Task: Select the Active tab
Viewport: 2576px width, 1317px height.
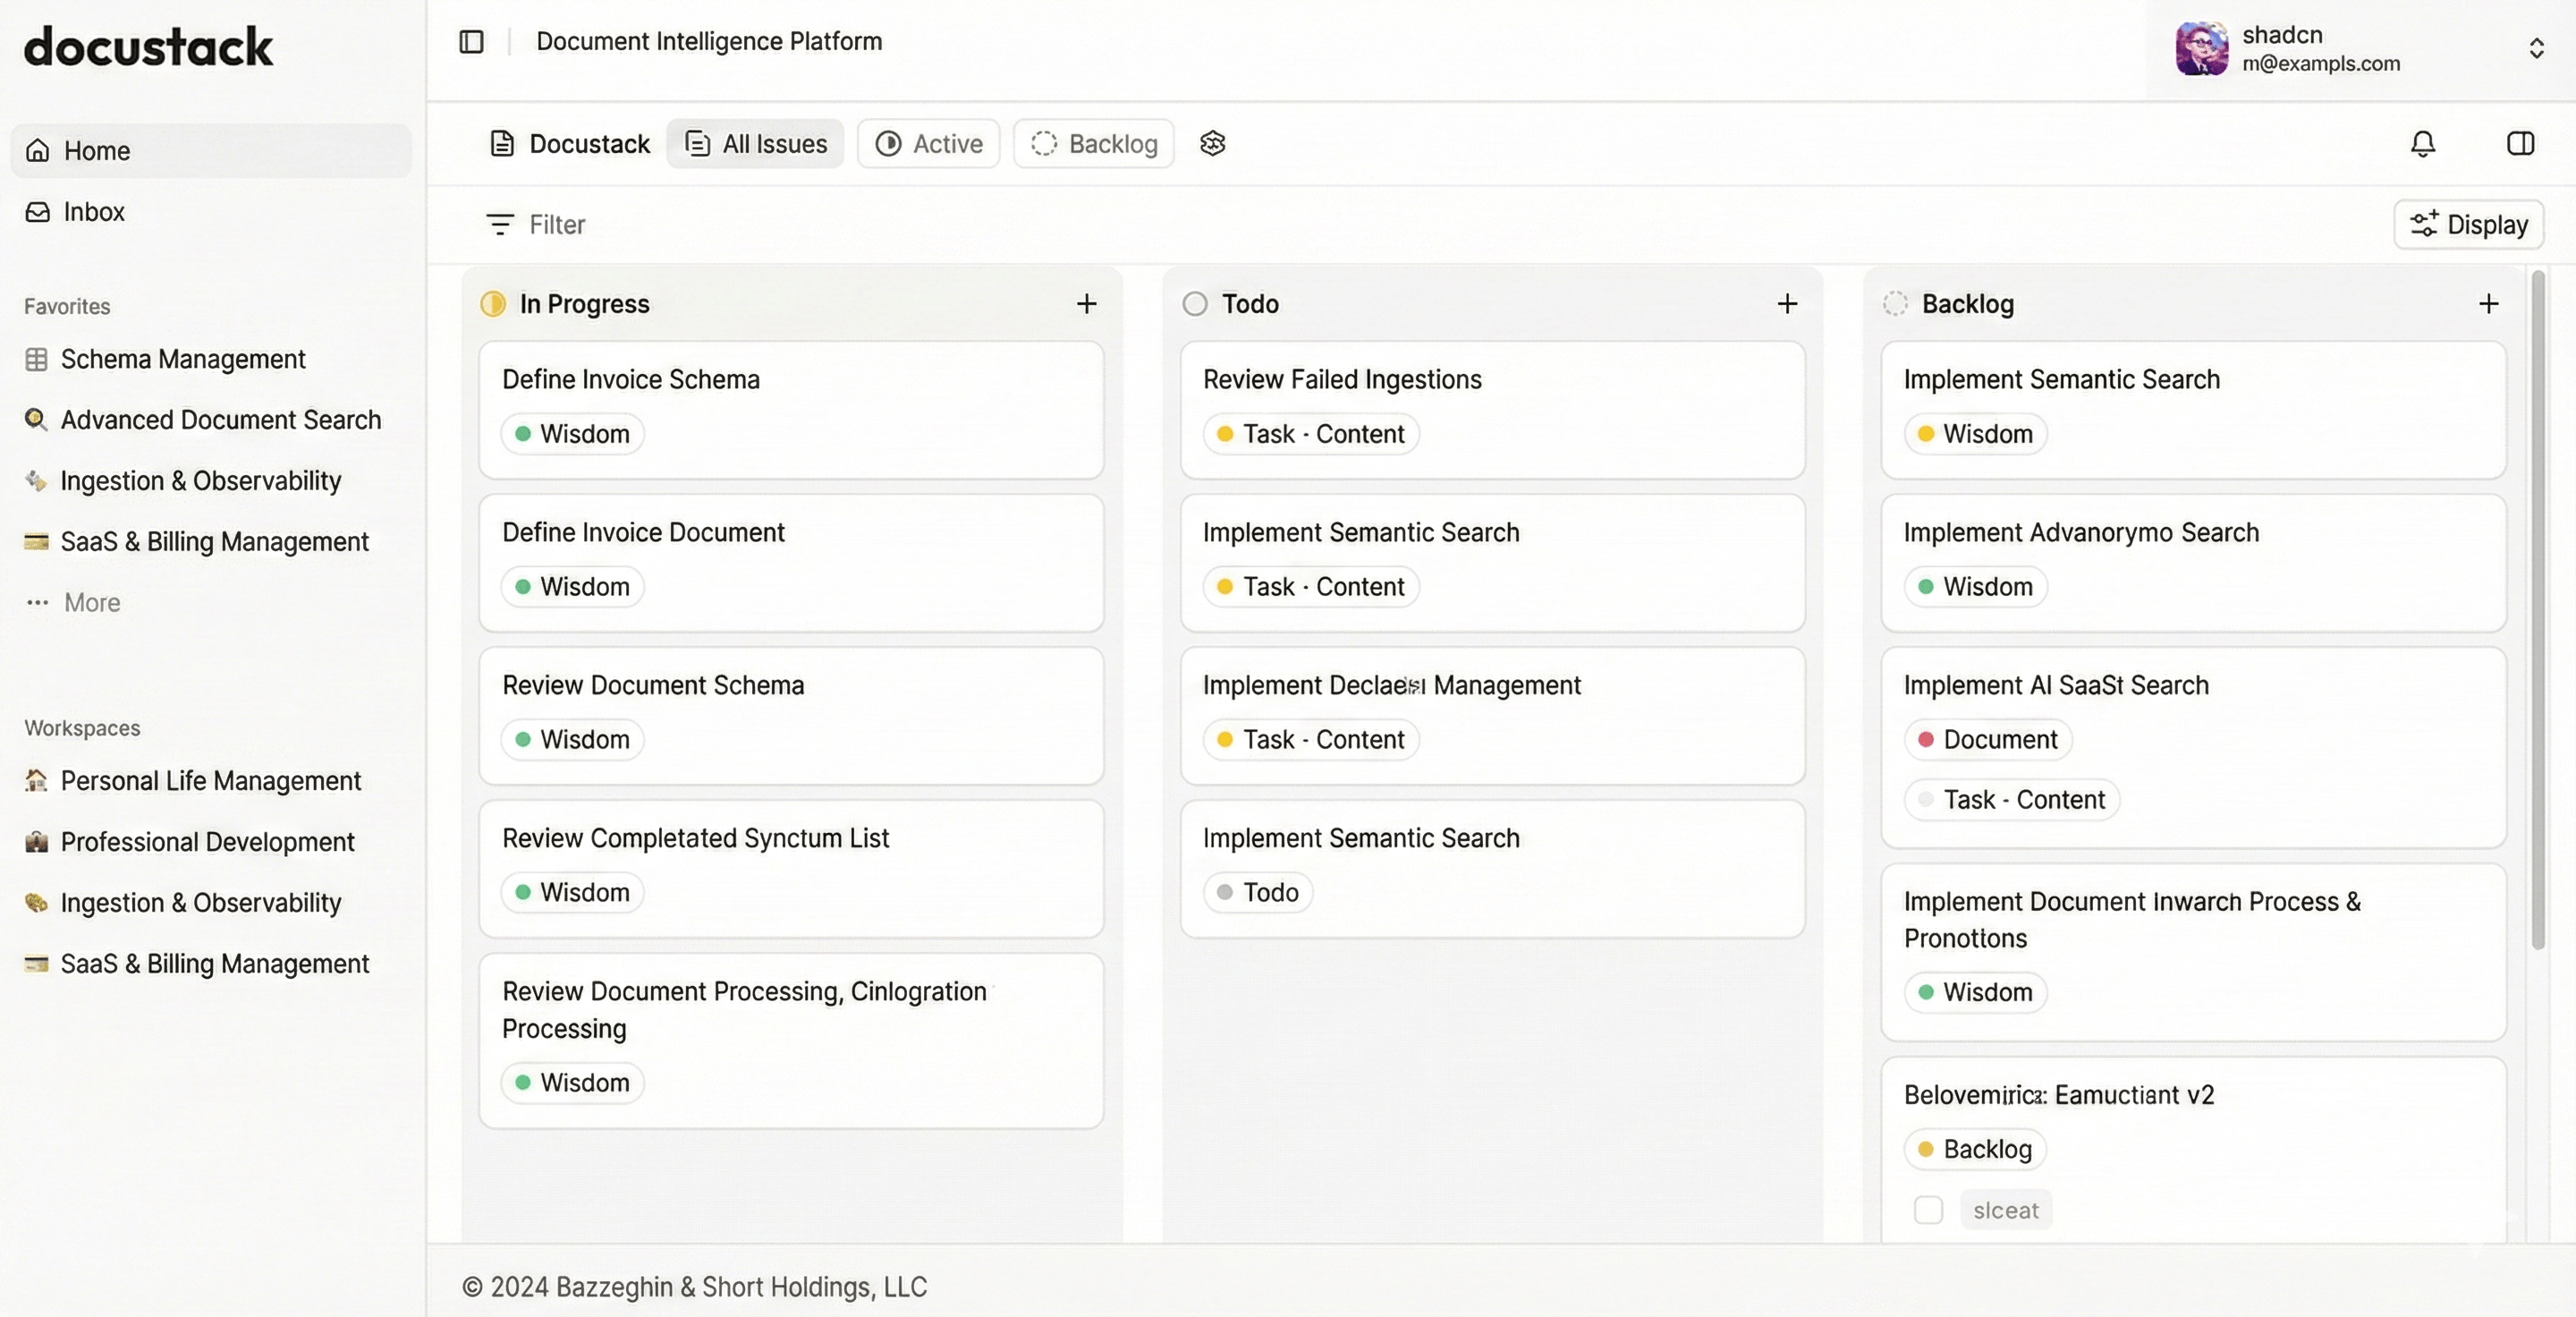Action: pos(928,143)
